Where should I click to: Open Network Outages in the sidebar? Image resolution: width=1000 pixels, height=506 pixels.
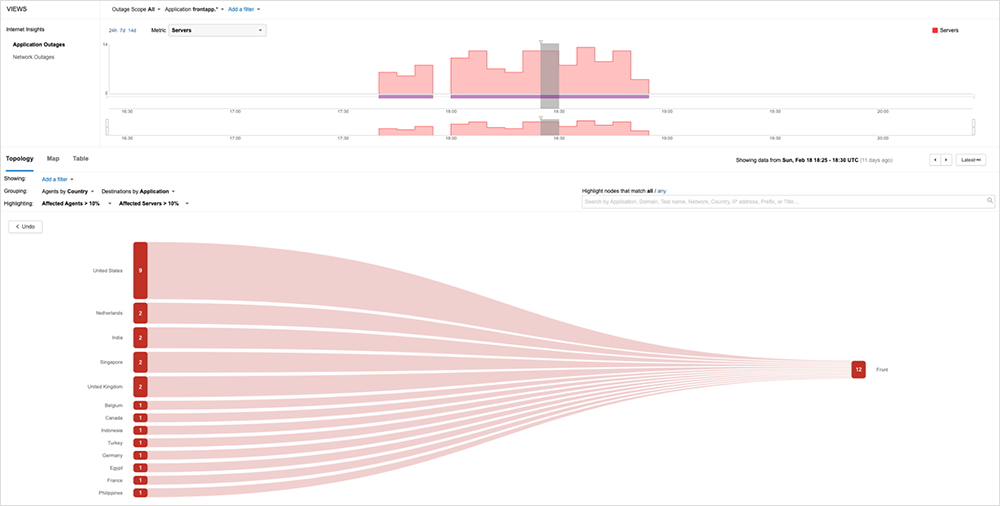(x=33, y=57)
